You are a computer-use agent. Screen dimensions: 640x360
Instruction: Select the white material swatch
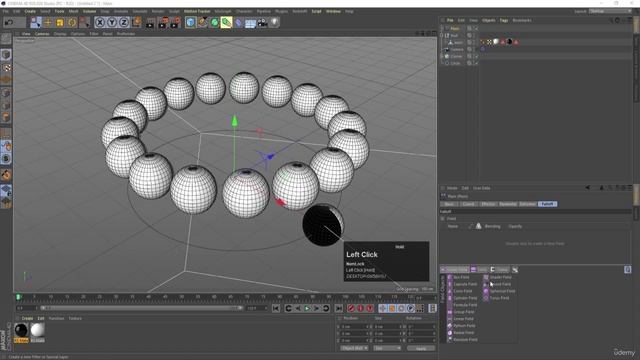38,330
